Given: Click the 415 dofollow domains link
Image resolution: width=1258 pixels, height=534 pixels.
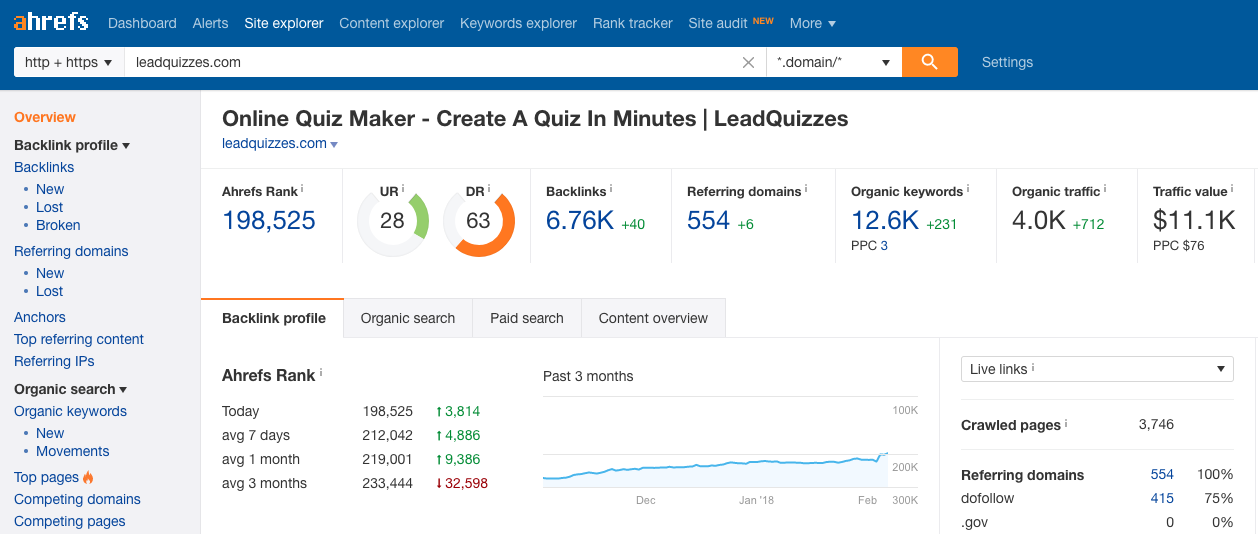Looking at the screenshot, I should (x=1162, y=498).
